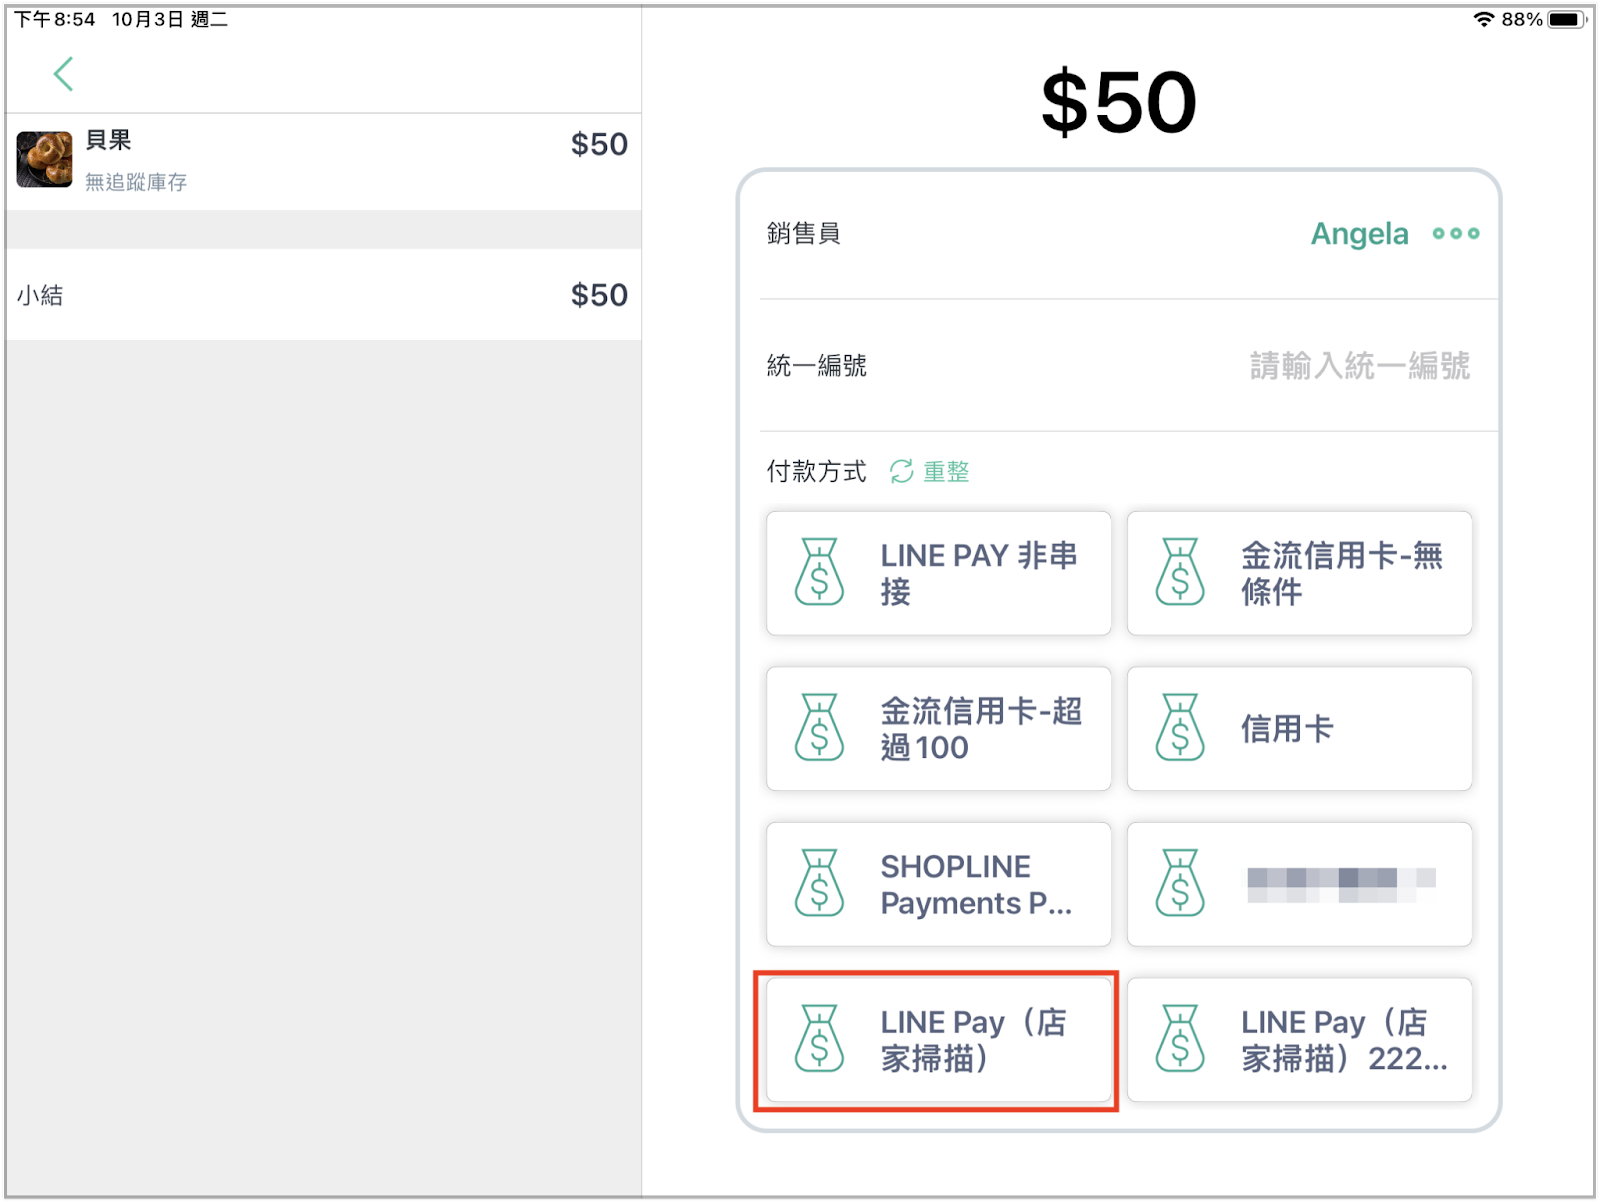
Task: Click the 小結 subtotal label
Action: tap(40, 295)
